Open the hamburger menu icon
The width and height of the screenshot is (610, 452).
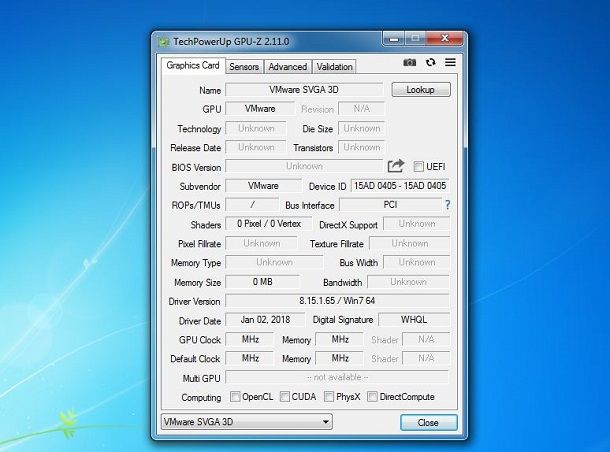coord(450,62)
